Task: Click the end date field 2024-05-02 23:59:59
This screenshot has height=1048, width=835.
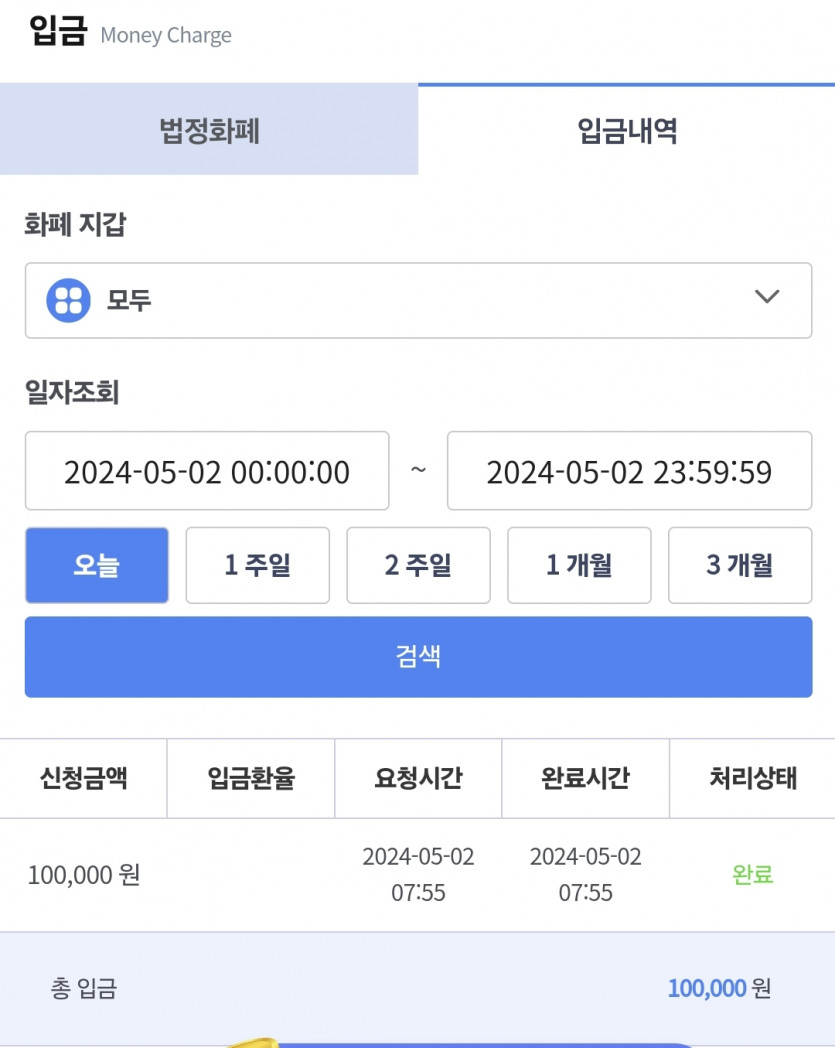Action: coord(629,471)
